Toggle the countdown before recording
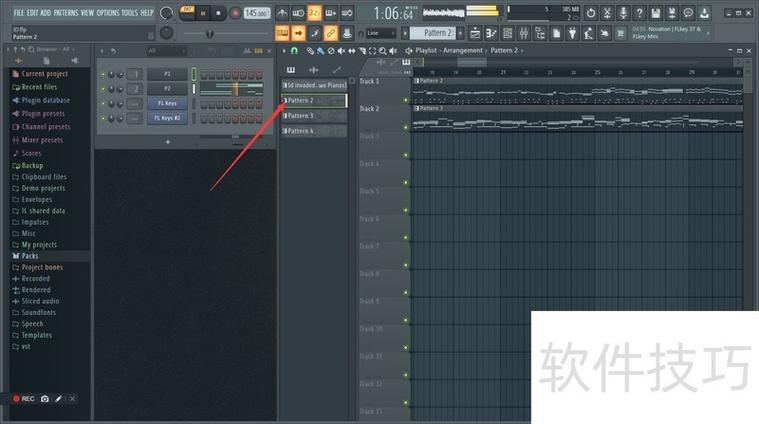Viewport: 759px width, 424px height. click(315, 13)
